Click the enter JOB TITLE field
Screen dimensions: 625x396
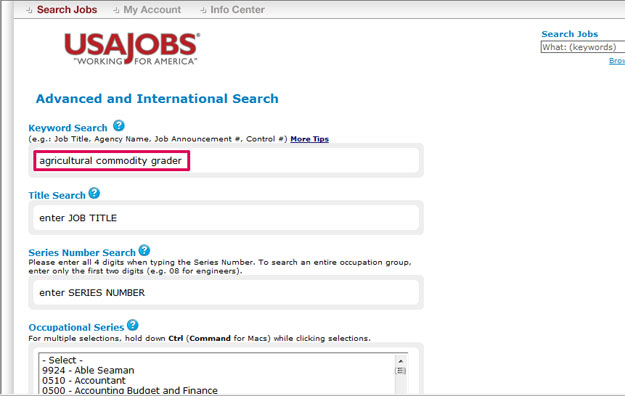(x=226, y=218)
